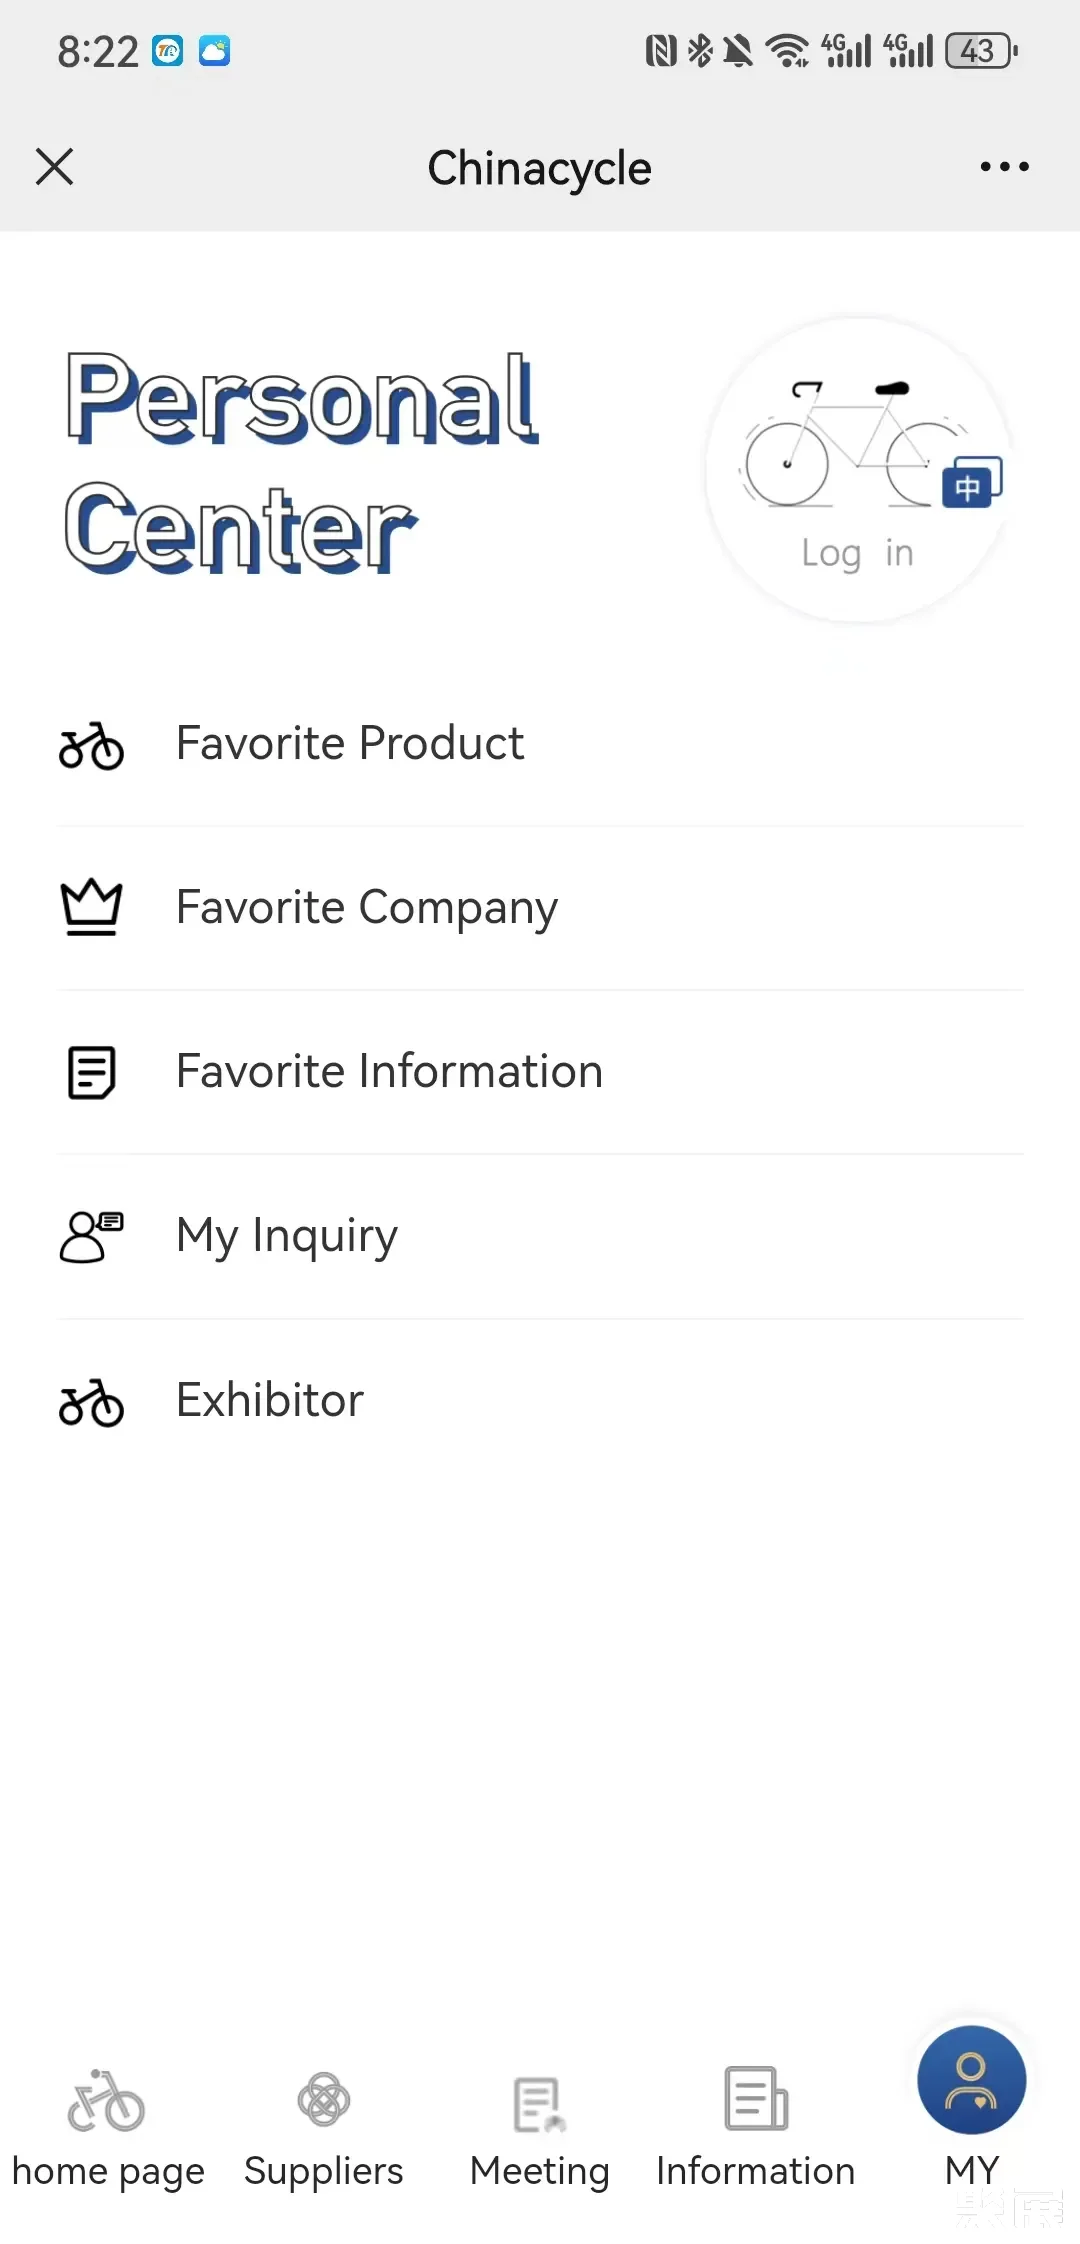1080x2244 pixels.
Task: Open the Favorite Company entry
Action: coord(366,908)
